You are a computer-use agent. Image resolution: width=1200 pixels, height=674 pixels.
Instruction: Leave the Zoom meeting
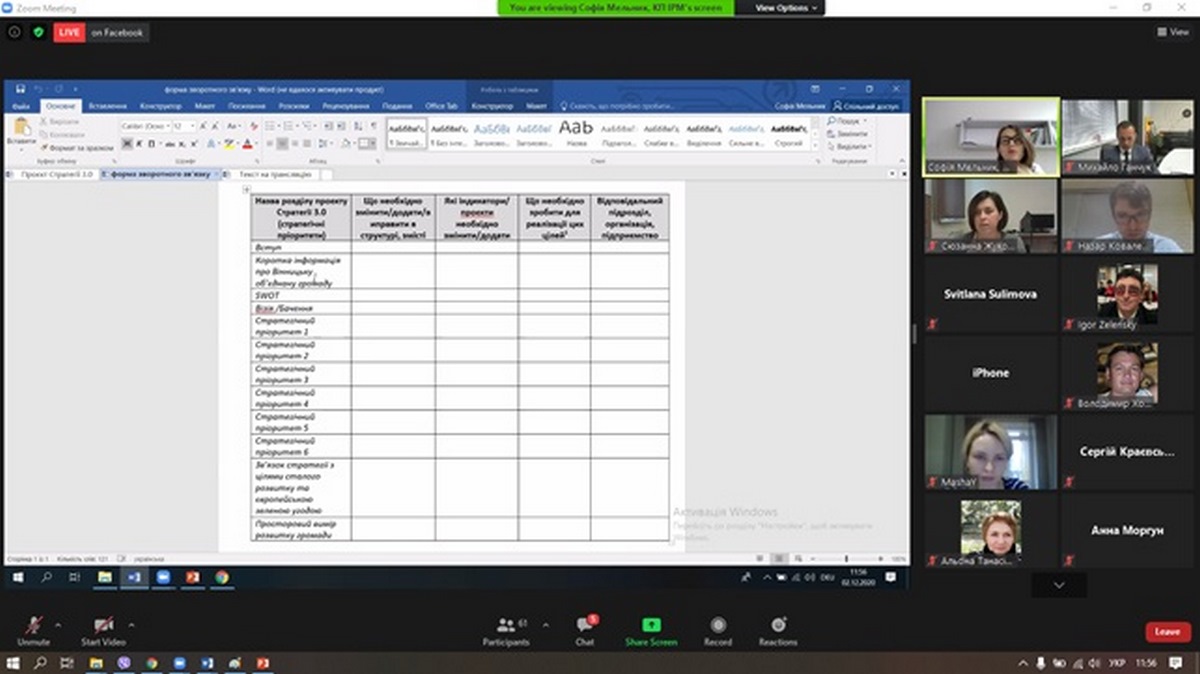pyautogui.click(x=1167, y=632)
